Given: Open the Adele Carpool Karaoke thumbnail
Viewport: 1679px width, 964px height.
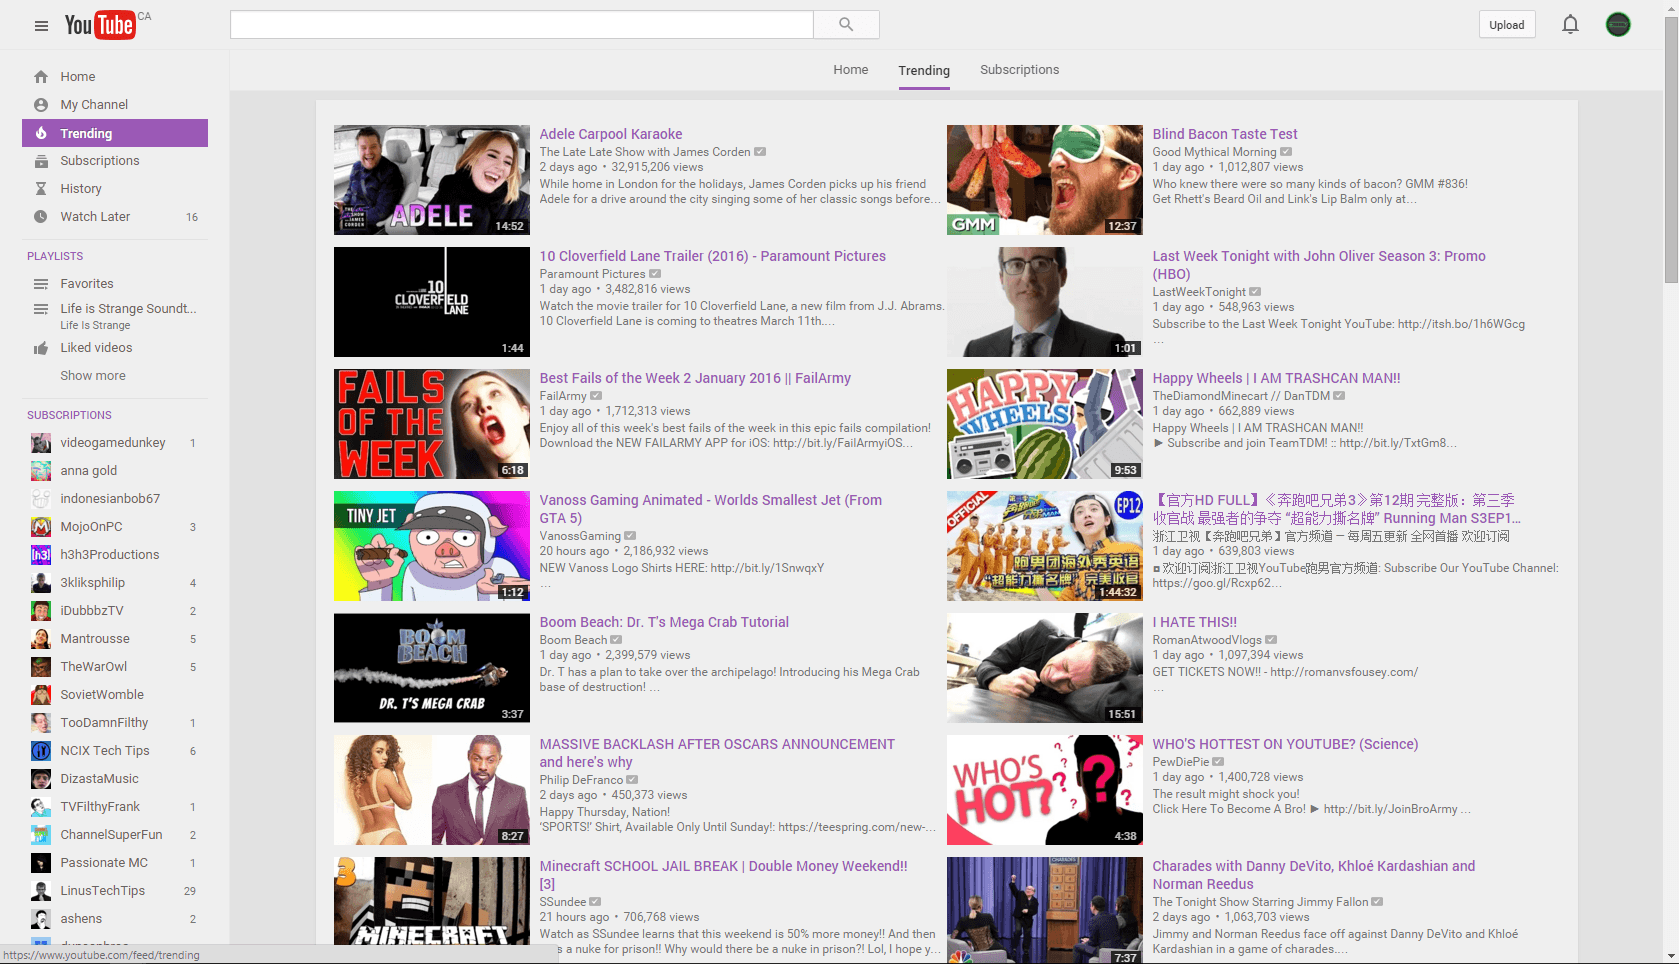Looking at the screenshot, I should 432,180.
